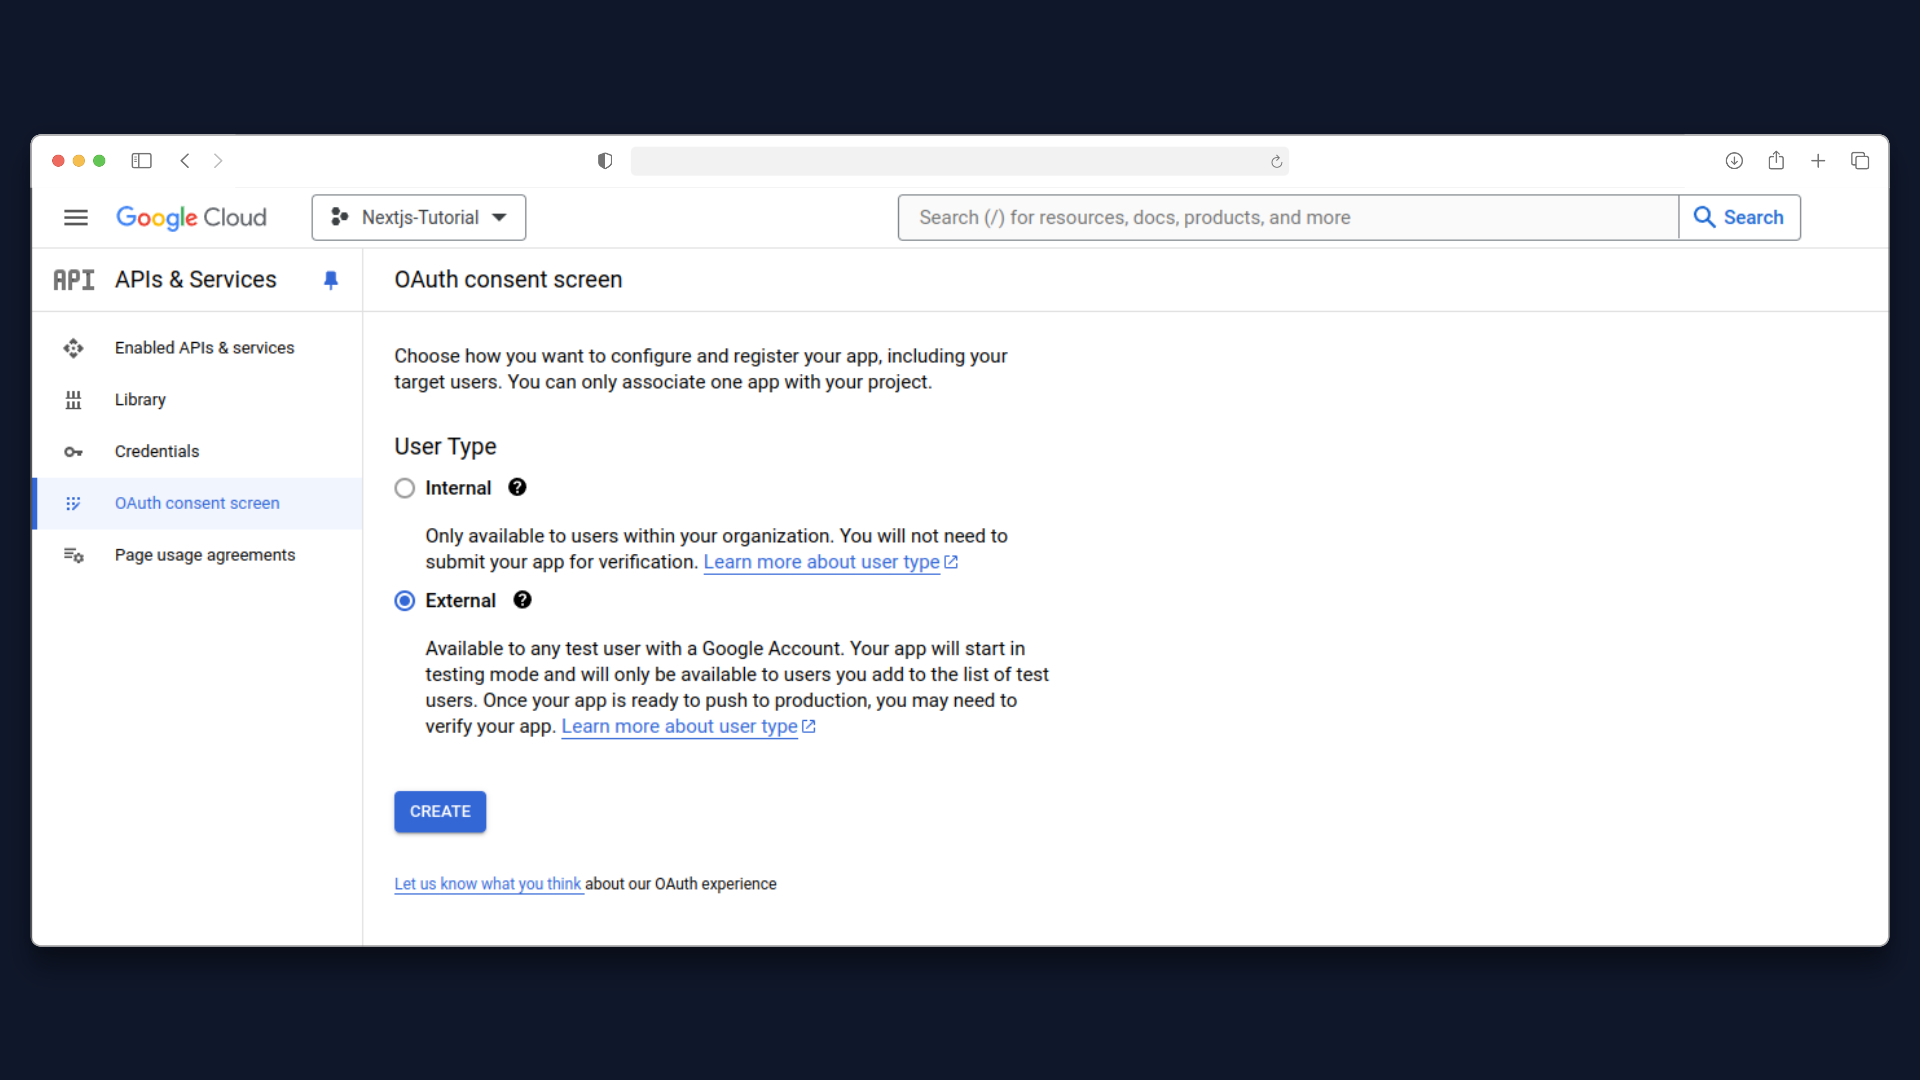The height and width of the screenshot is (1080, 1920).
Task: Select the Internal user type radio button
Action: tap(405, 488)
